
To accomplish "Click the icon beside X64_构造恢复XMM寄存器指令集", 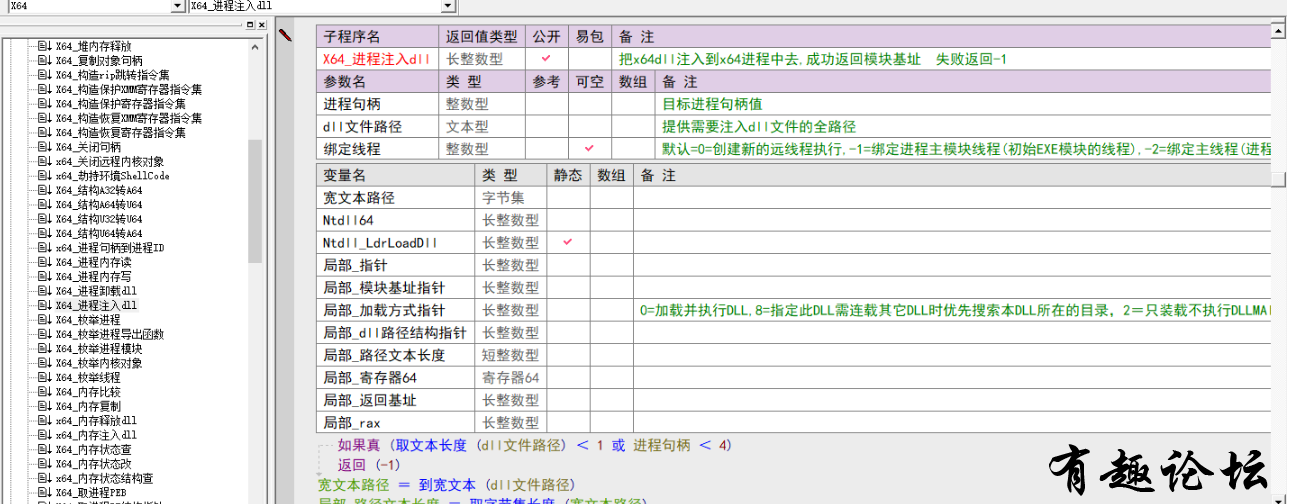I will pos(44,118).
